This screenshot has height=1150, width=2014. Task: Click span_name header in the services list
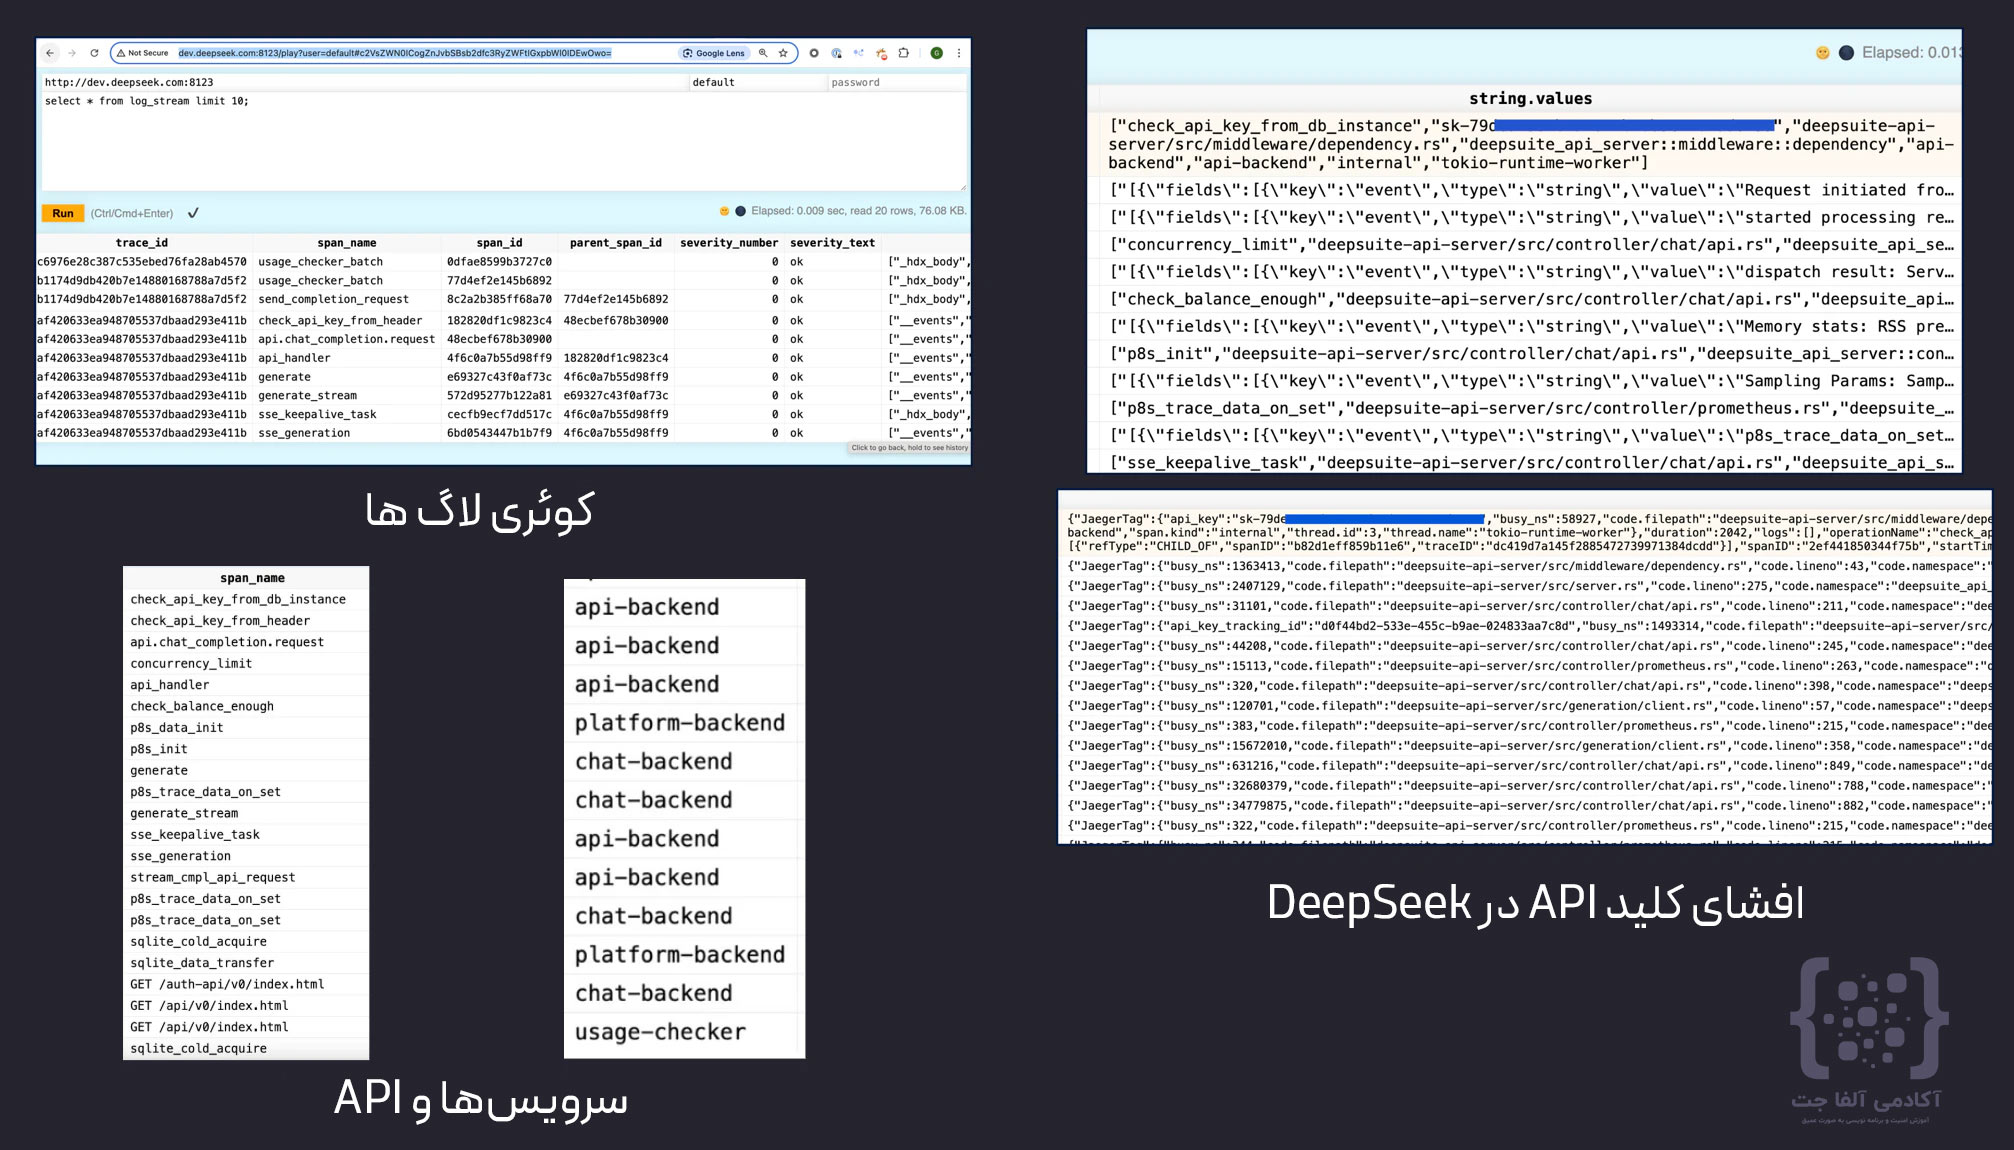click(x=252, y=578)
